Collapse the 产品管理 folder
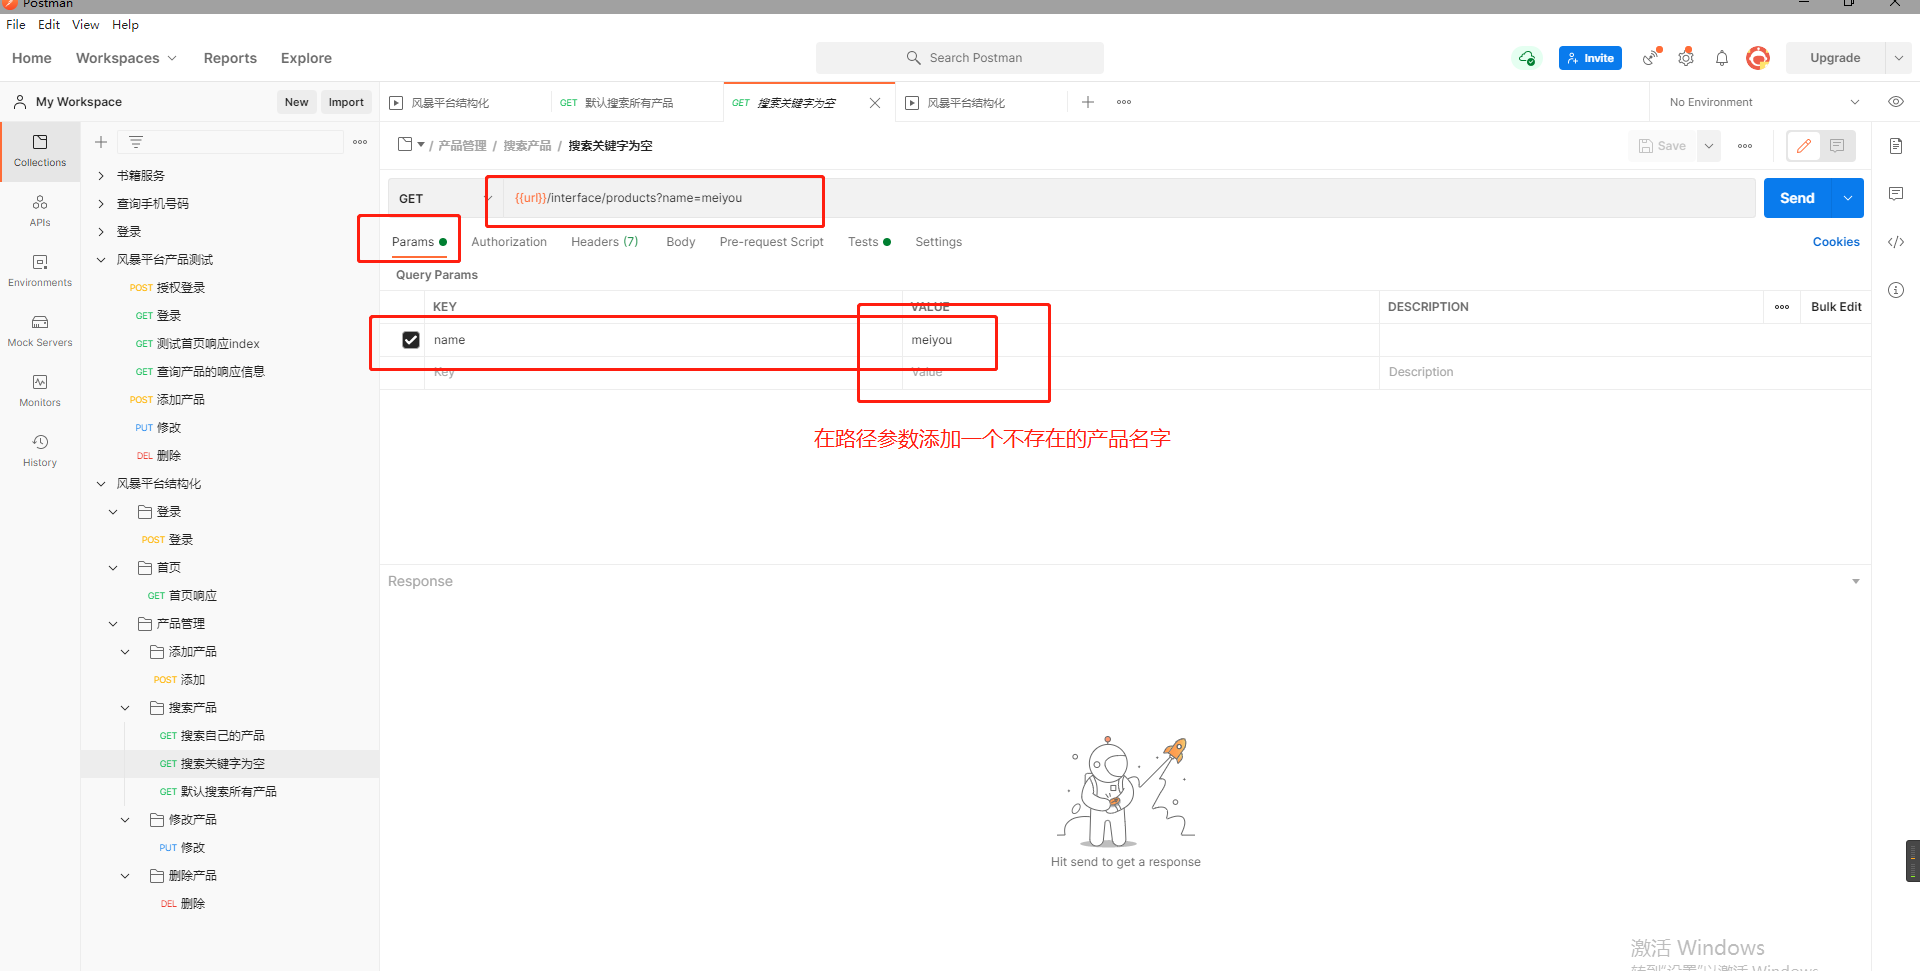1920x971 pixels. coord(113,624)
